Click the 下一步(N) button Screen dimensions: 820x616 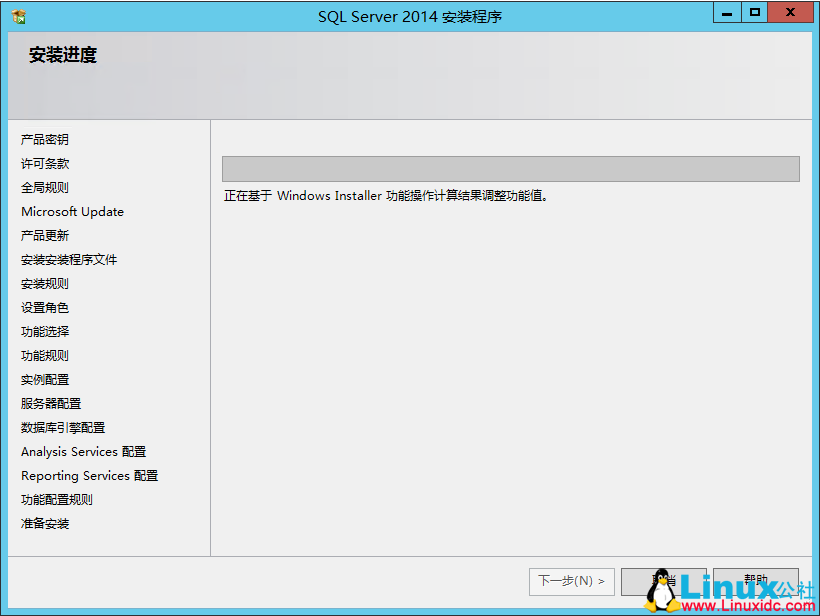tap(571, 581)
